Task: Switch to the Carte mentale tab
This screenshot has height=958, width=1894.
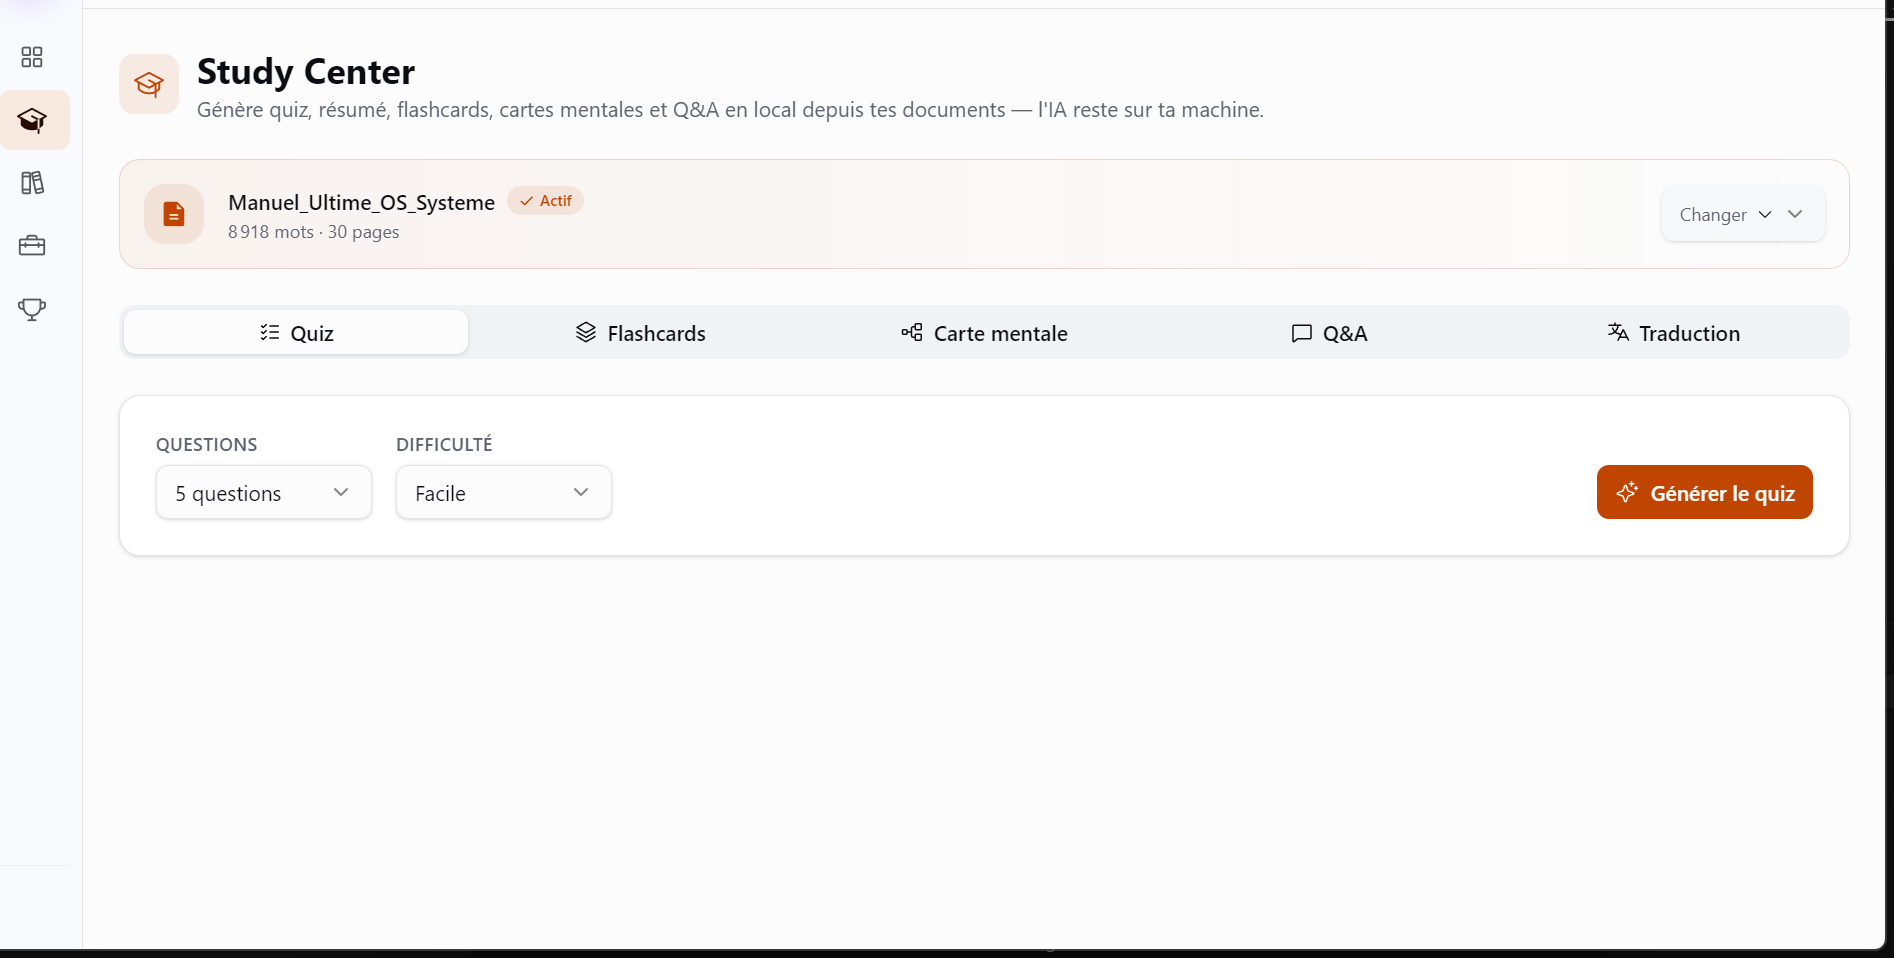Action: (x=985, y=333)
